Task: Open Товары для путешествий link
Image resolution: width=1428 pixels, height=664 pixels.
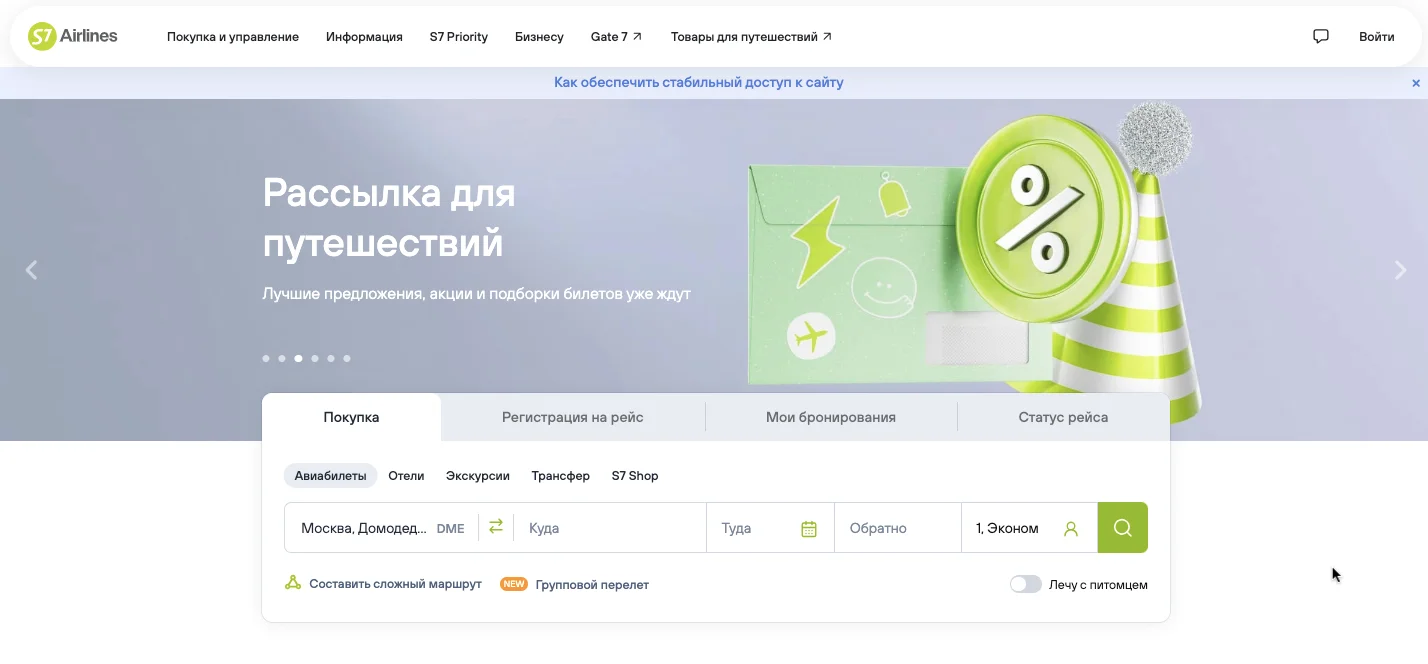Action: (x=751, y=37)
